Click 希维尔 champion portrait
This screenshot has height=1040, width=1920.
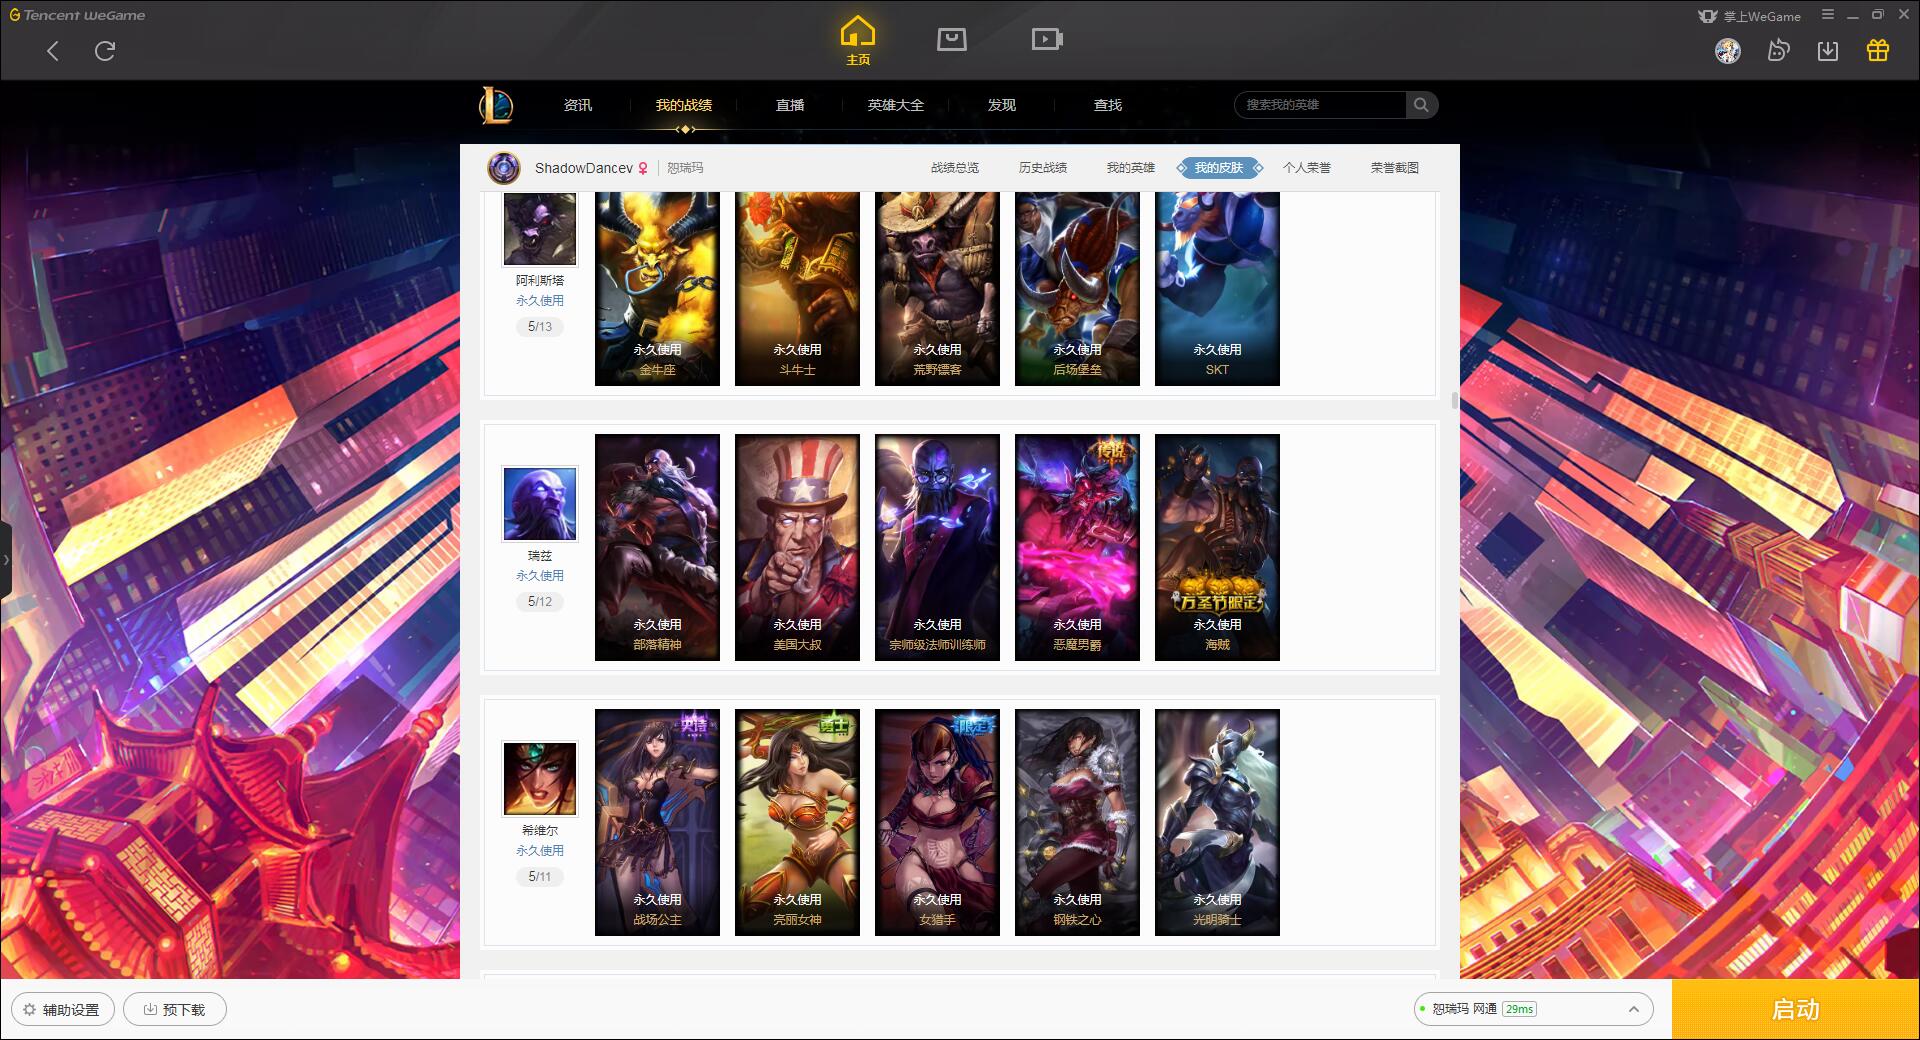click(x=540, y=779)
